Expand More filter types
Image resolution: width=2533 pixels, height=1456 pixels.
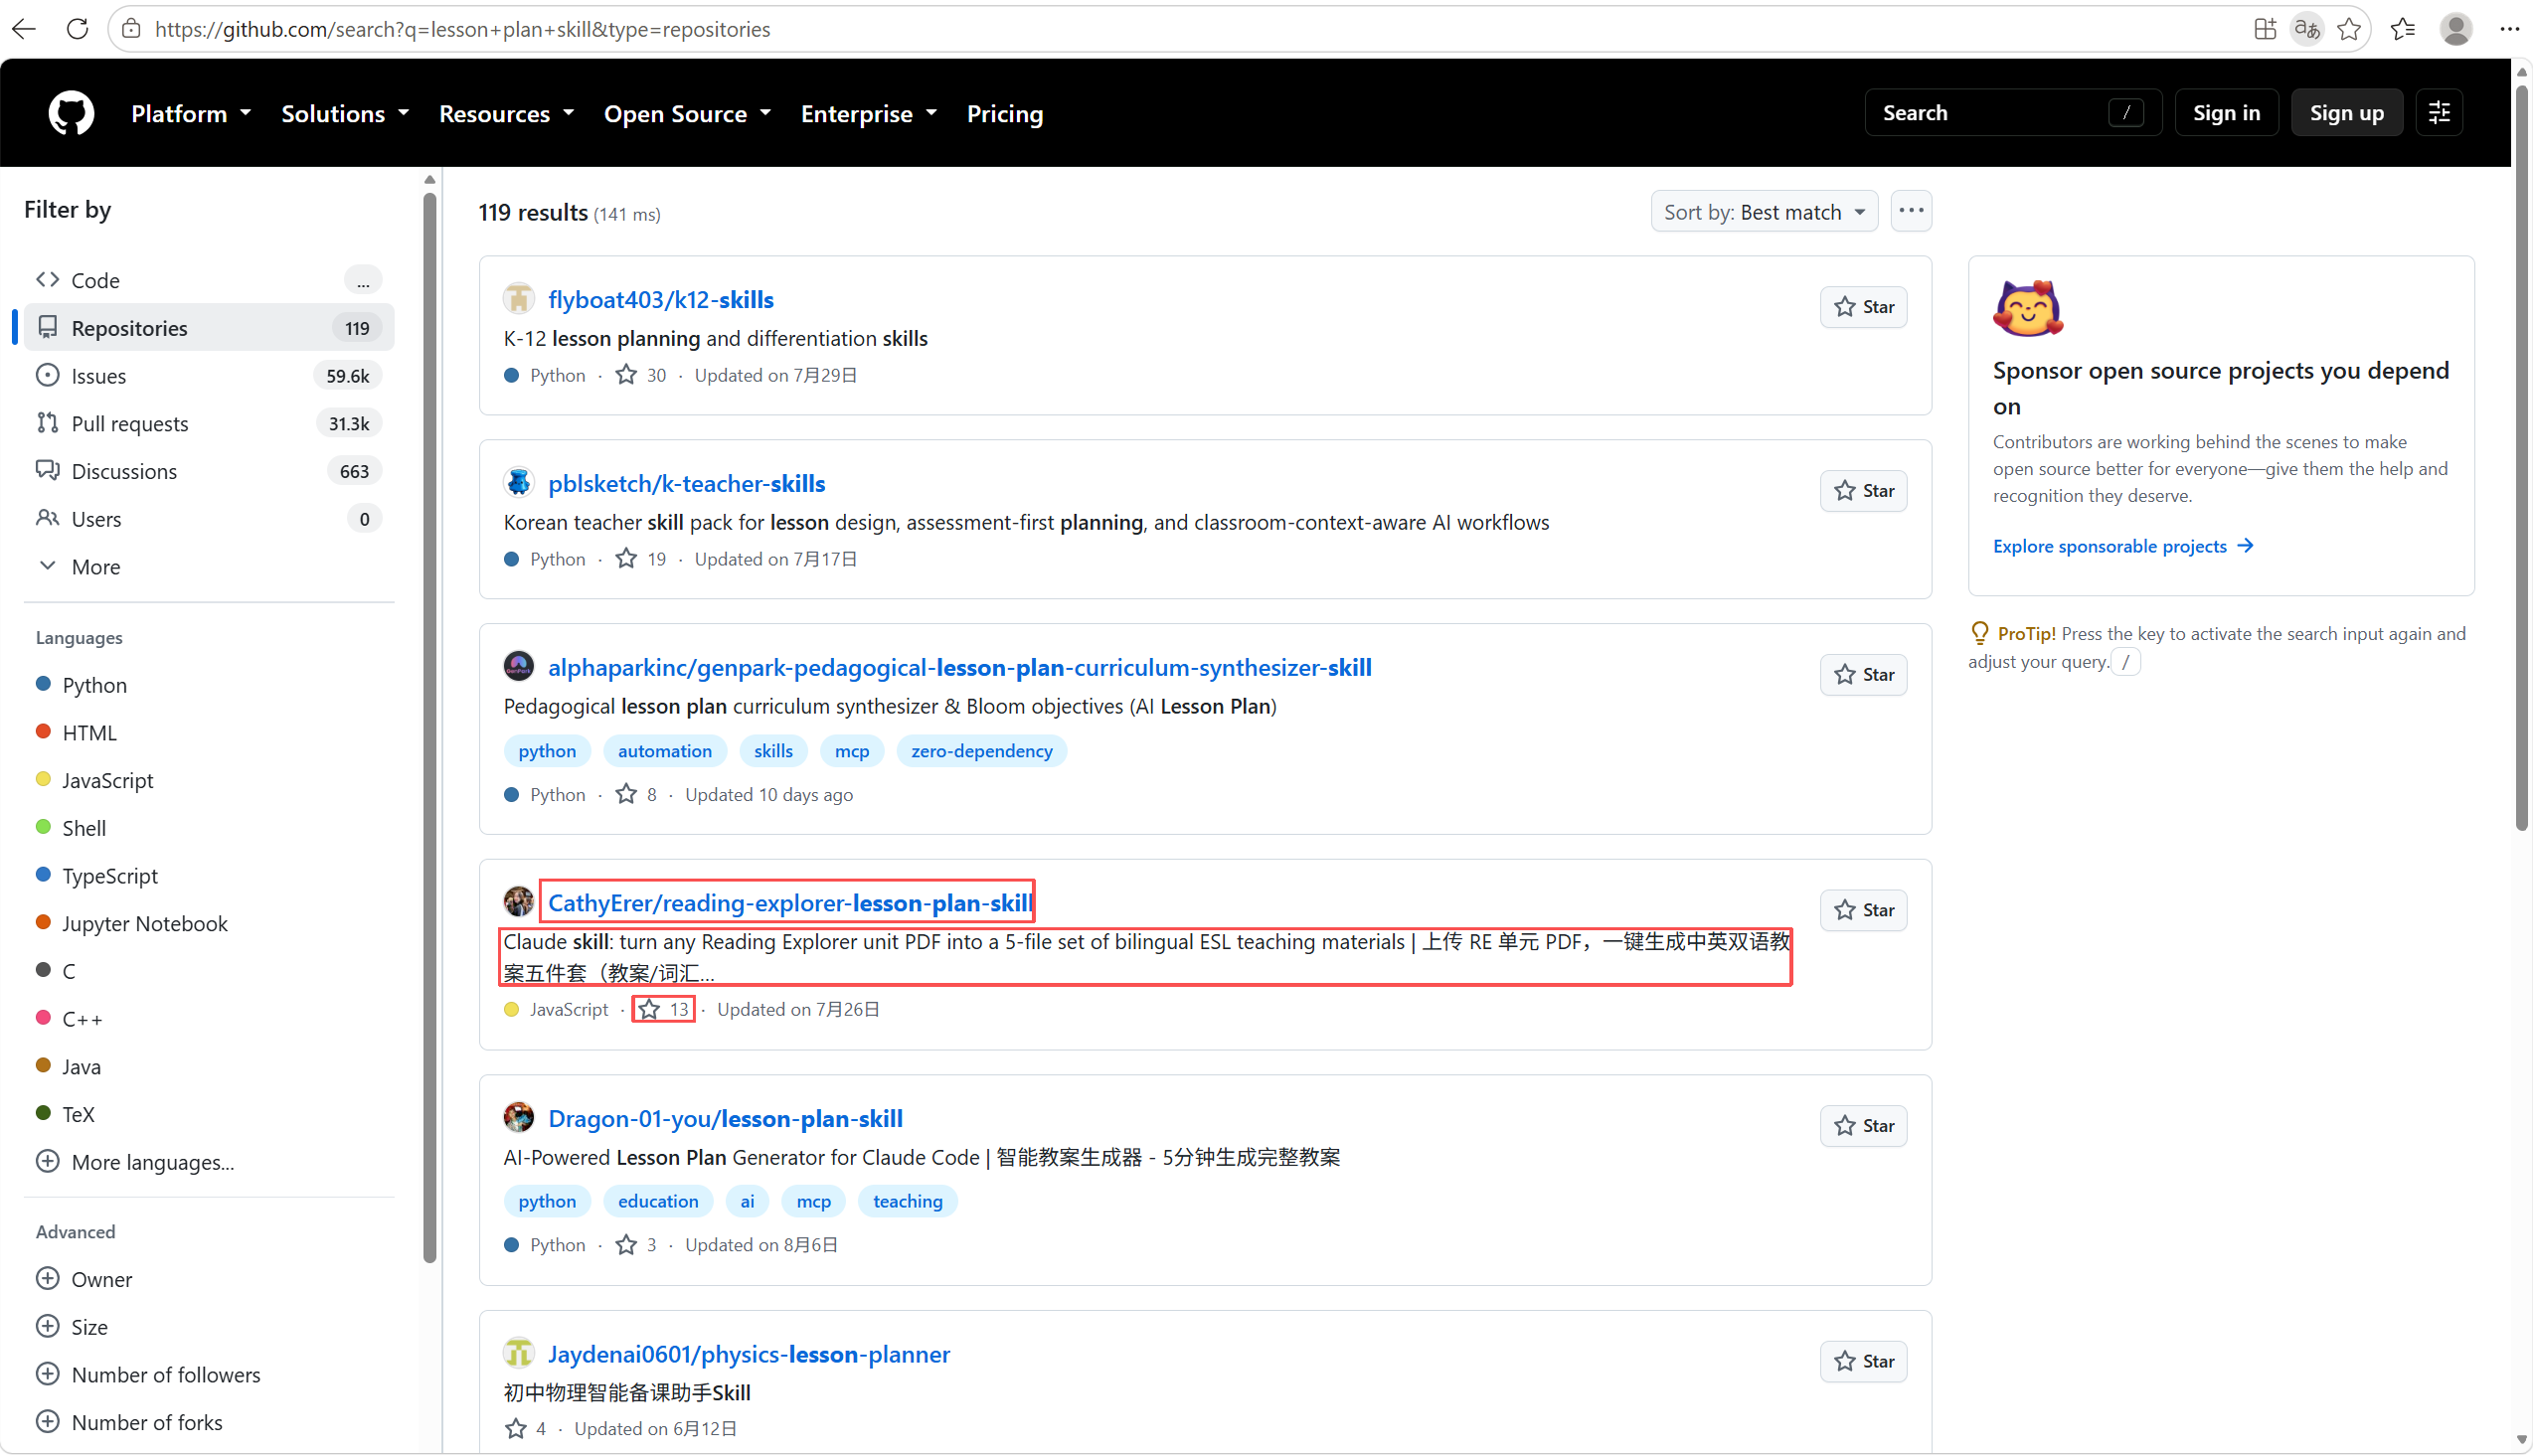tap(208, 566)
